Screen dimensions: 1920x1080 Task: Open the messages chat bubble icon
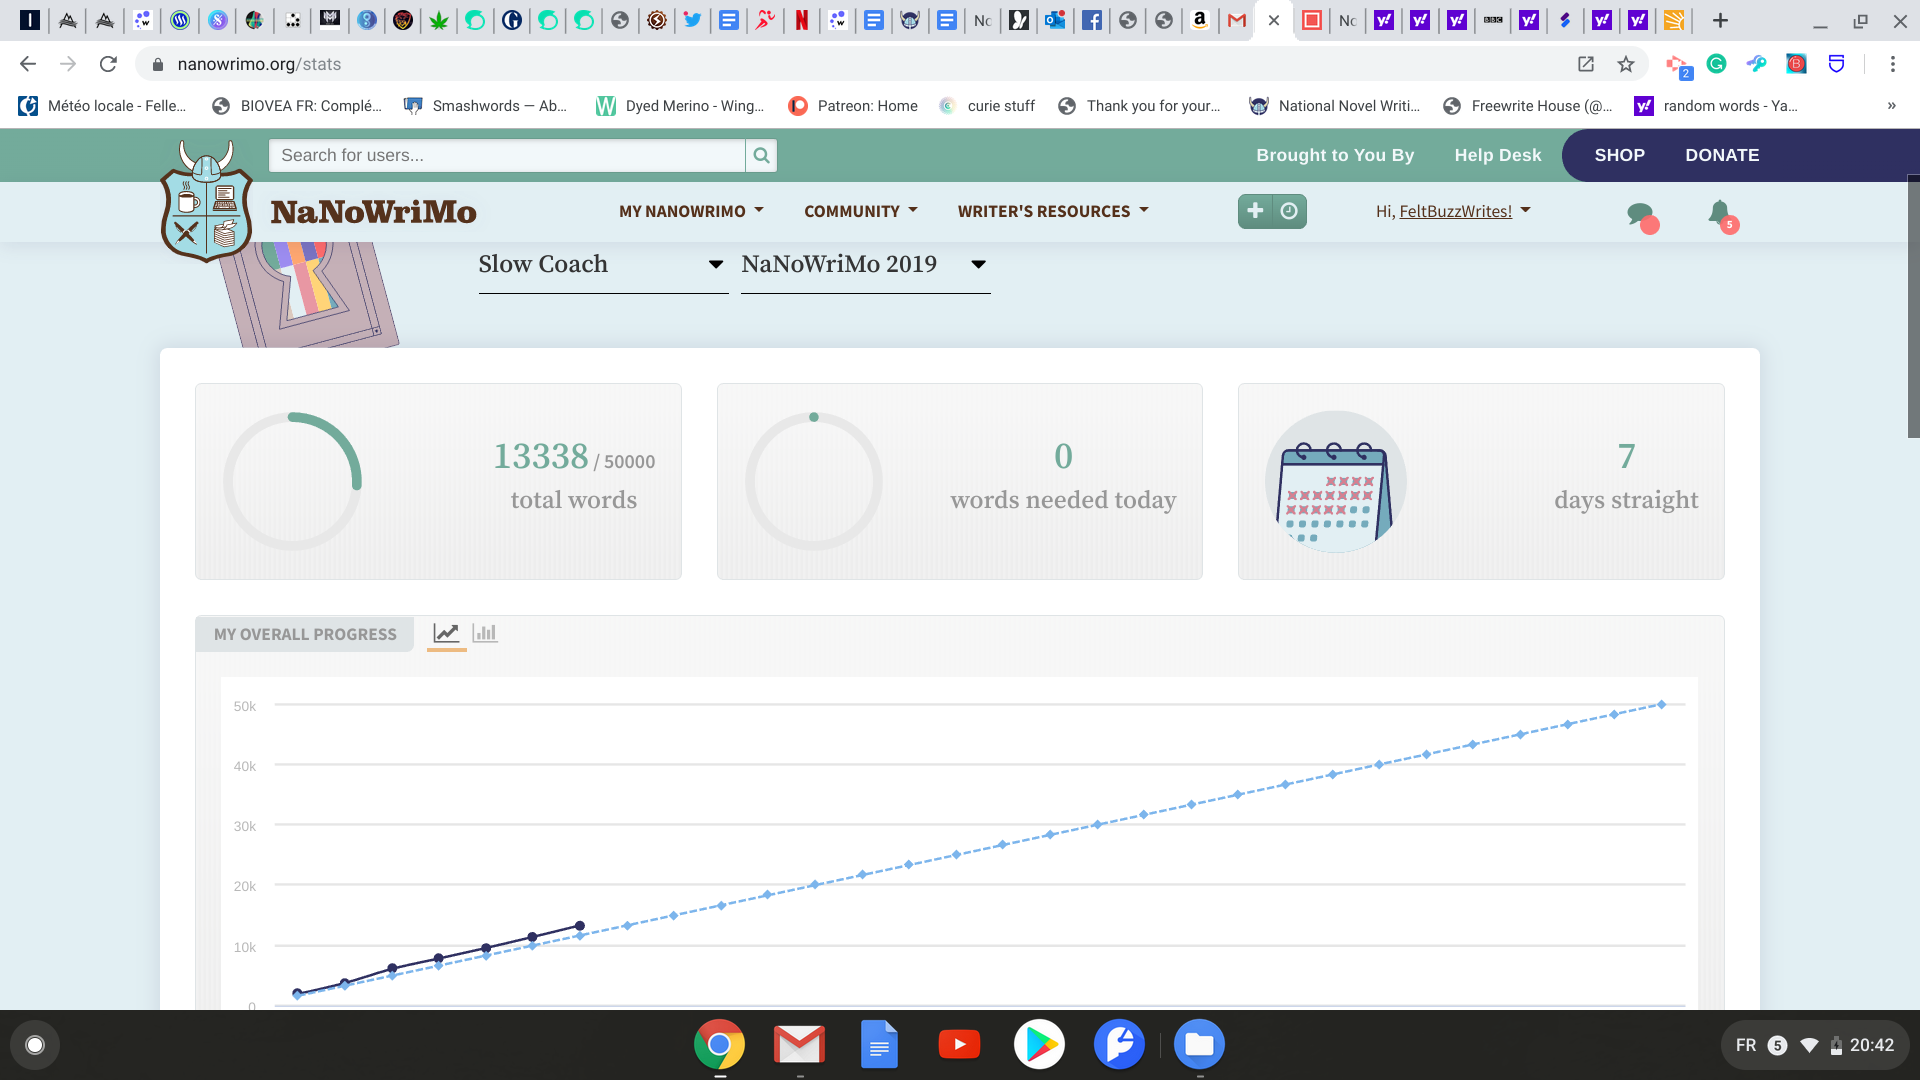click(1641, 215)
